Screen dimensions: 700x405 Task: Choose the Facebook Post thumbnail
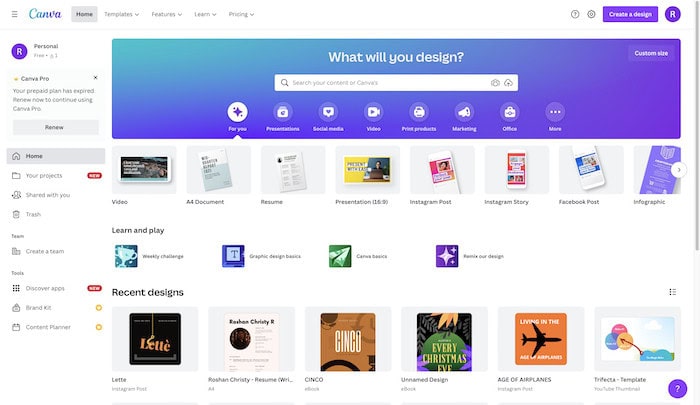tap(591, 170)
